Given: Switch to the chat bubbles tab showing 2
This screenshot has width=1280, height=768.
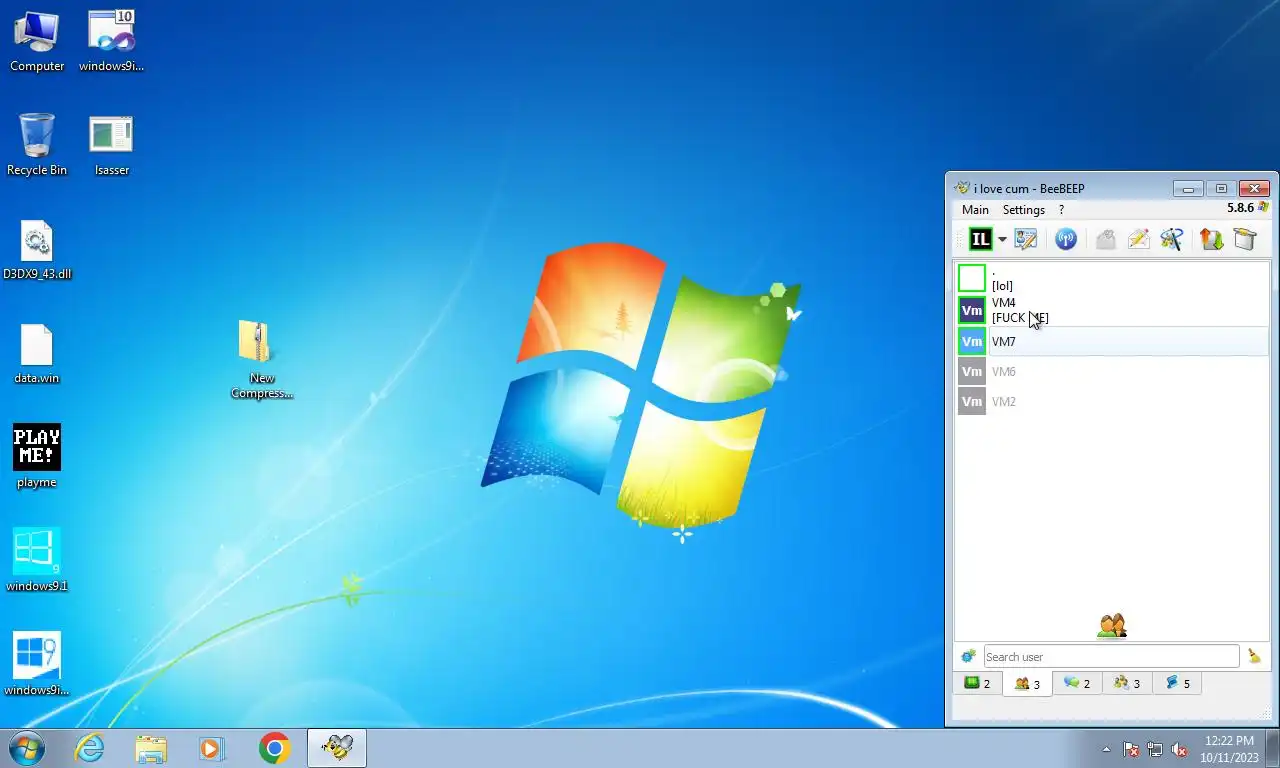Looking at the screenshot, I should (x=1077, y=683).
